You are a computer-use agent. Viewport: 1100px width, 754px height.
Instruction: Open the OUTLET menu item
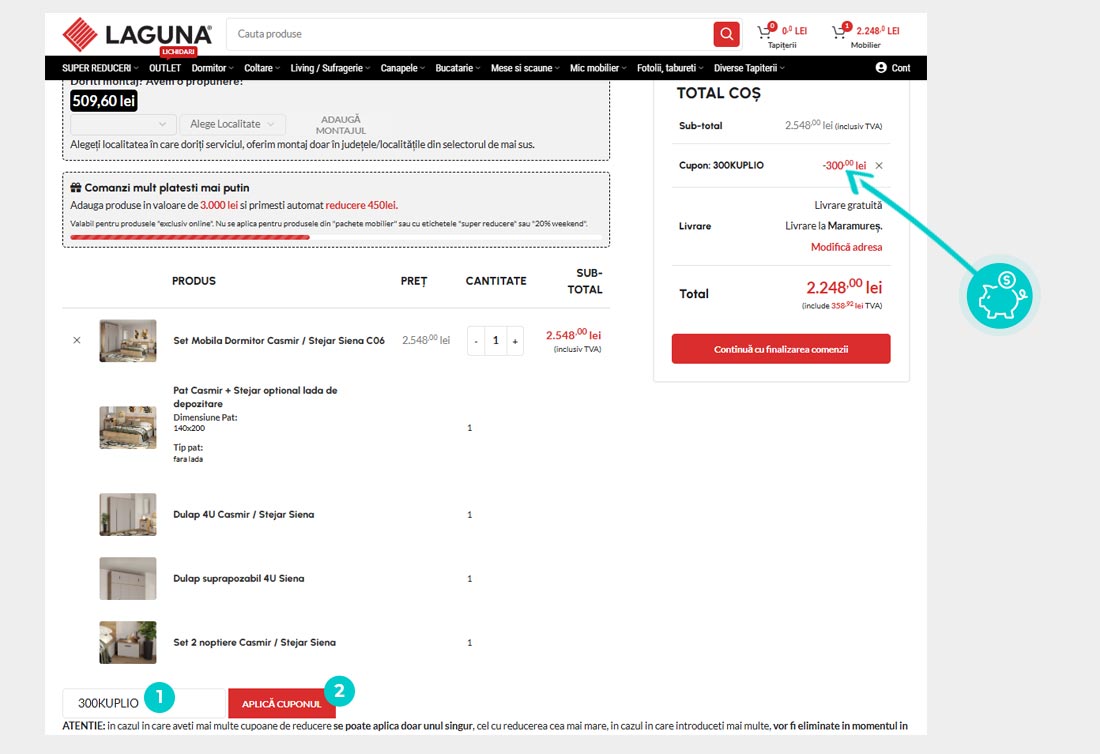coord(165,68)
